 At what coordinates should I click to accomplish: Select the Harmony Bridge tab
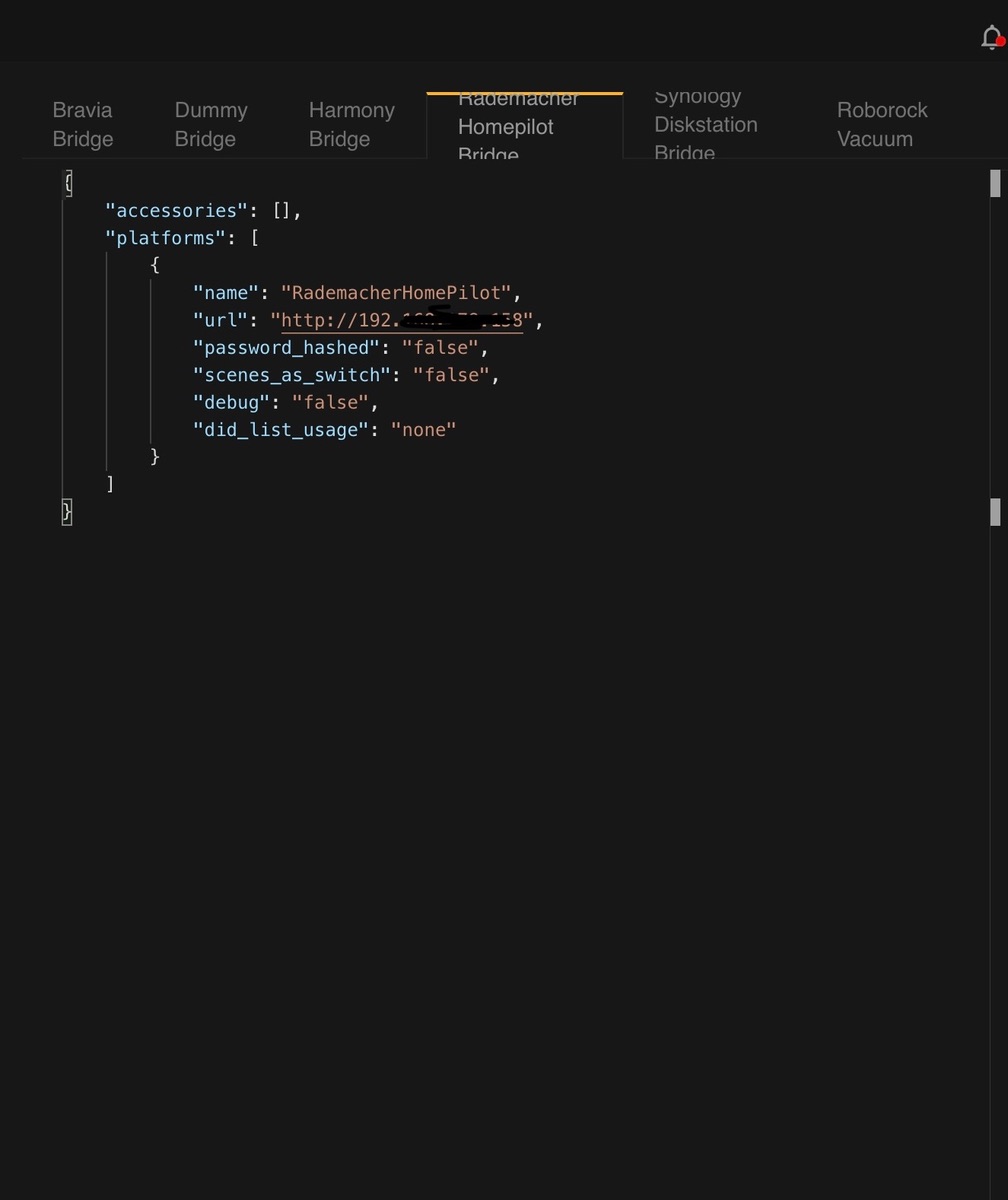click(x=351, y=124)
